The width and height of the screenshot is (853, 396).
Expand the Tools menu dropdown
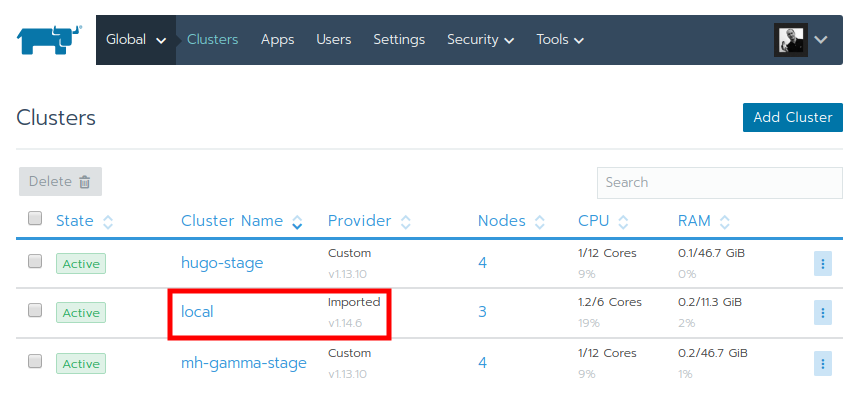(x=560, y=40)
